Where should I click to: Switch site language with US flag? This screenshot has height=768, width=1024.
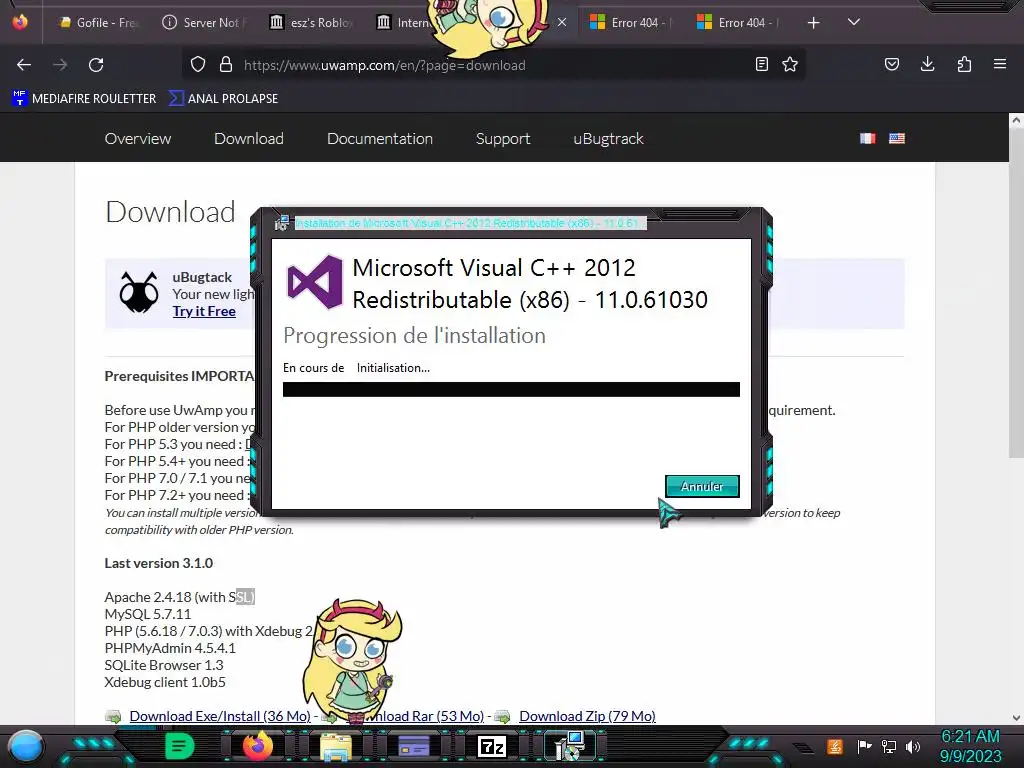897,138
